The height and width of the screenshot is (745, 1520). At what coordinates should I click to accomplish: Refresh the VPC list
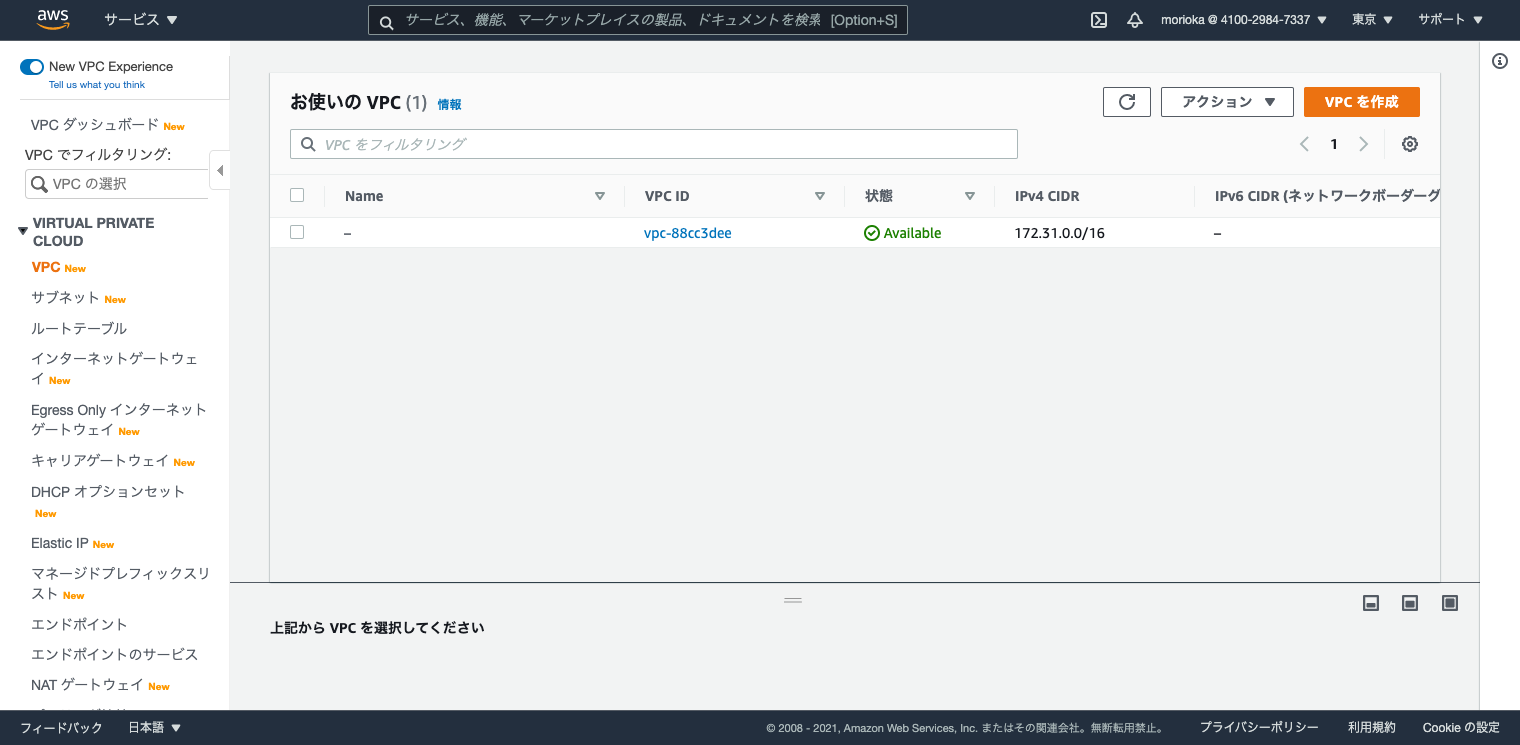(1127, 102)
